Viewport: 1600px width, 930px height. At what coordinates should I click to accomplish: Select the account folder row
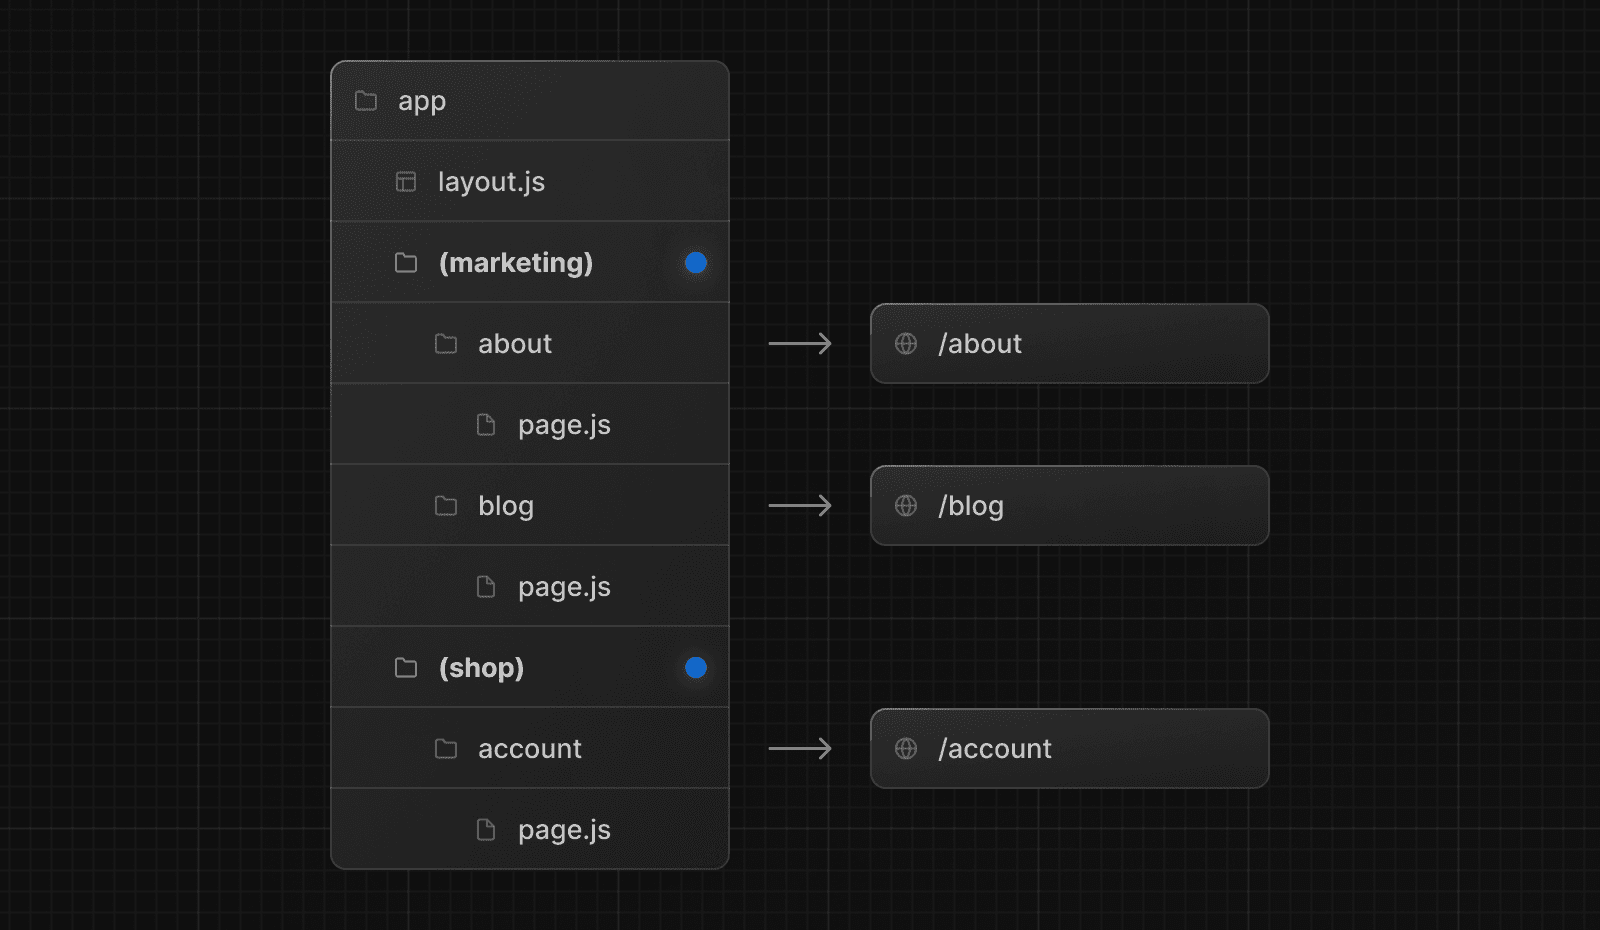530,748
